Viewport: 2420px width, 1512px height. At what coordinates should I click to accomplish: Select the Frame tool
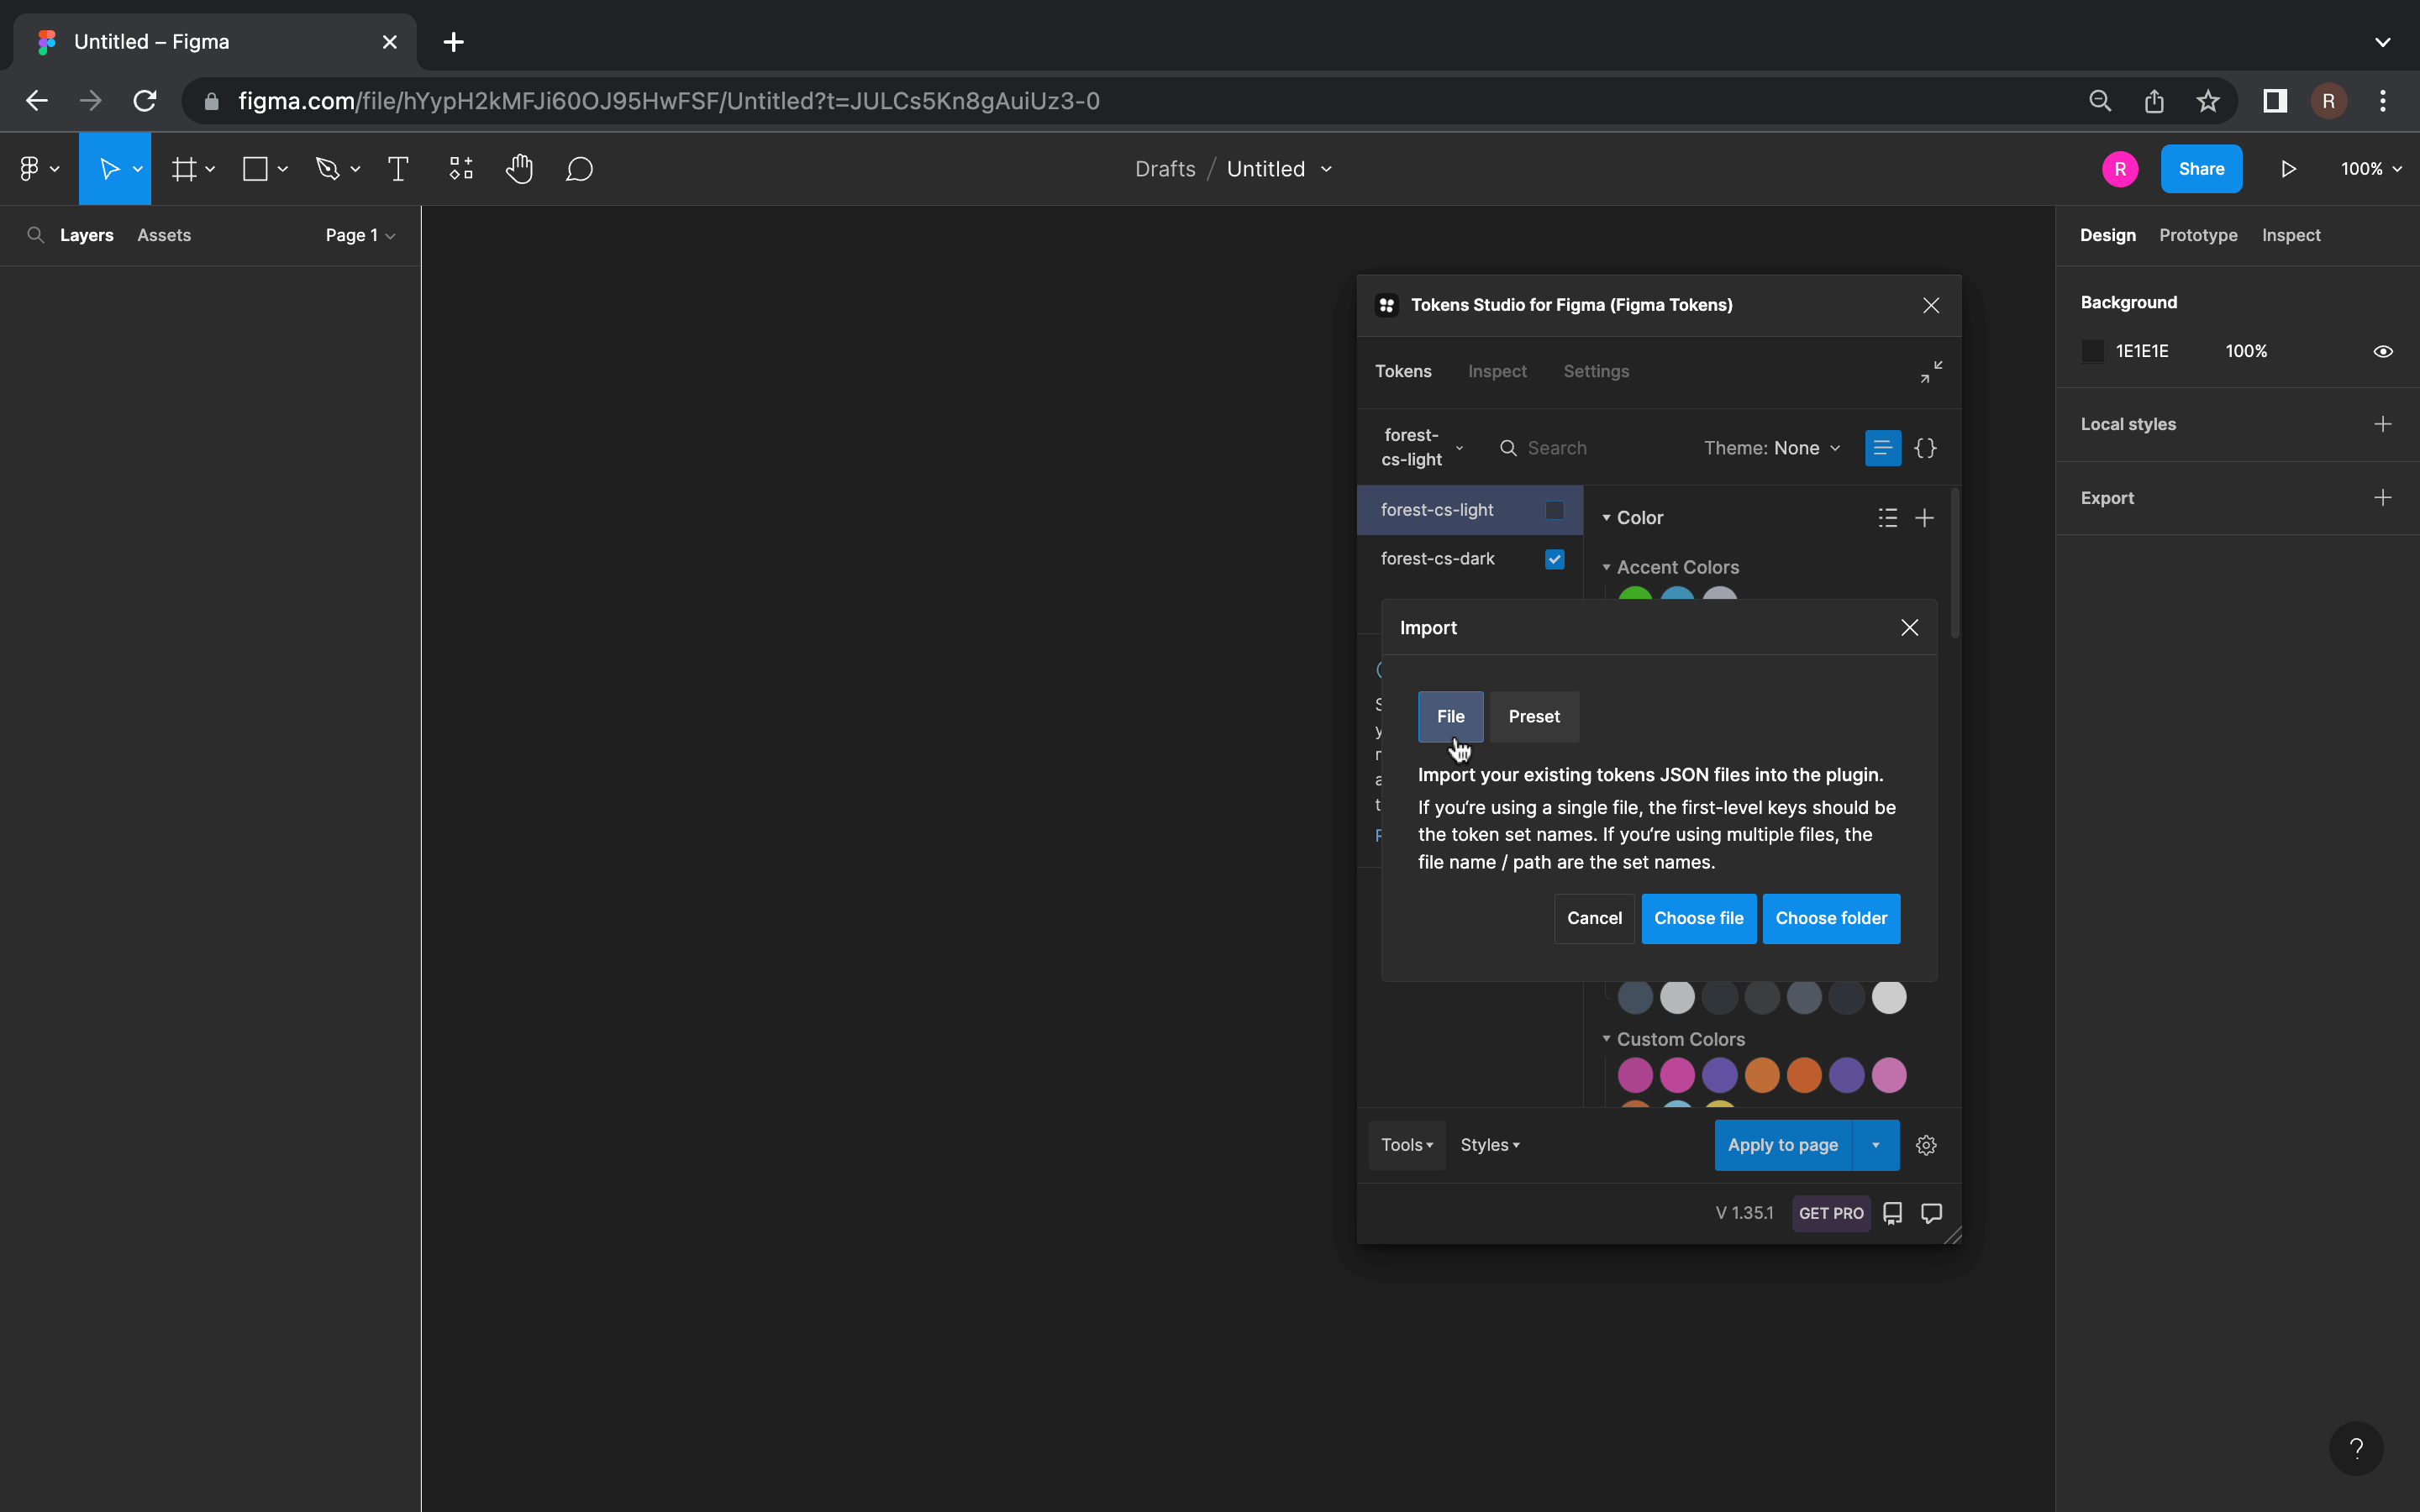point(184,169)
